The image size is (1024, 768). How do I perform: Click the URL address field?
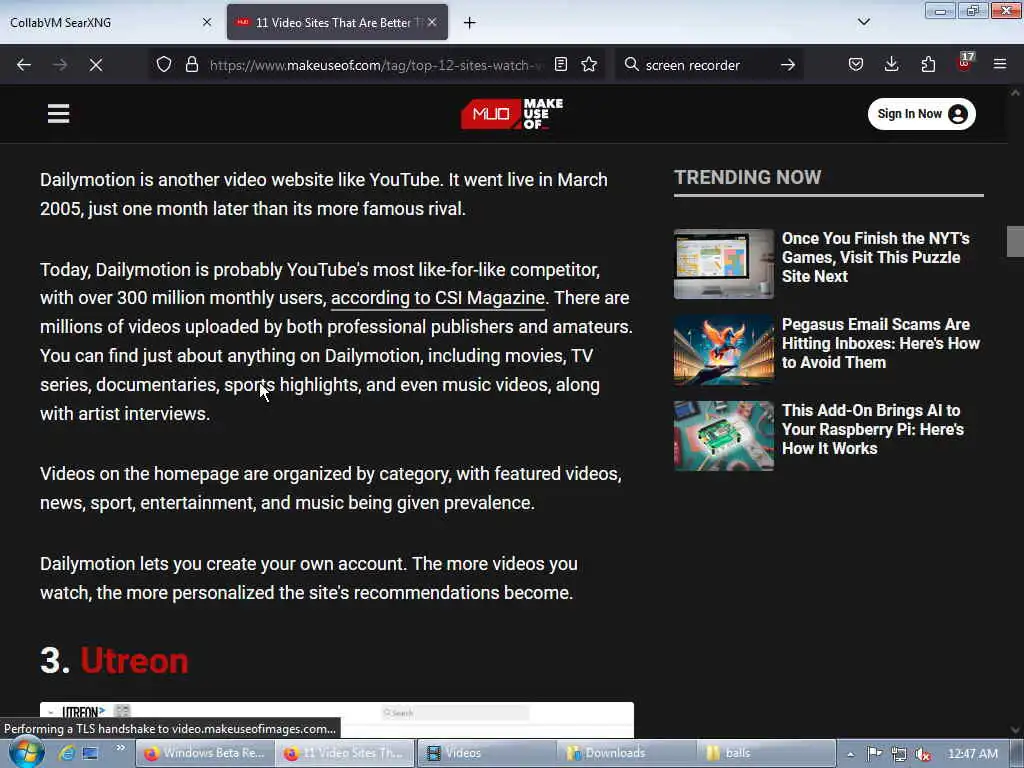376,65
